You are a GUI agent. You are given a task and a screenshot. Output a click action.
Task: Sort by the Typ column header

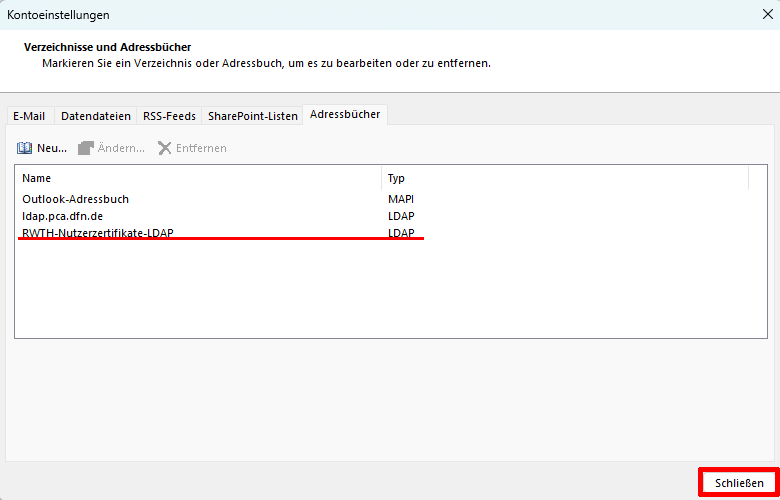(565, 178)
